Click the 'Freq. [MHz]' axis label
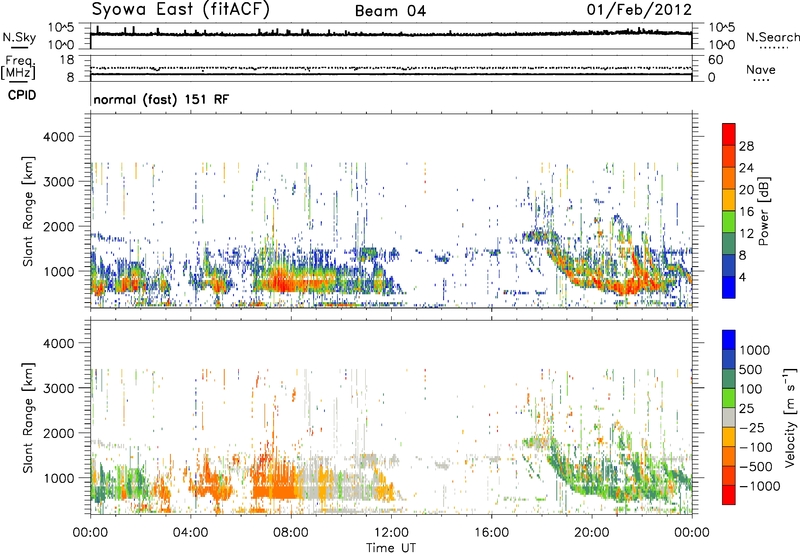Screen dimensions: 800x554 18,68
